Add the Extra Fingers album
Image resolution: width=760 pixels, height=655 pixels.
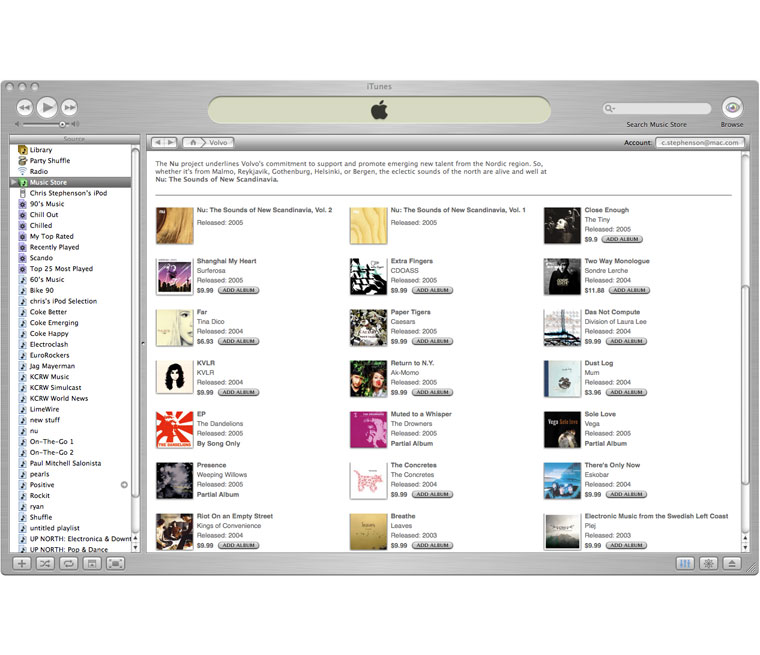coord(432,290)
